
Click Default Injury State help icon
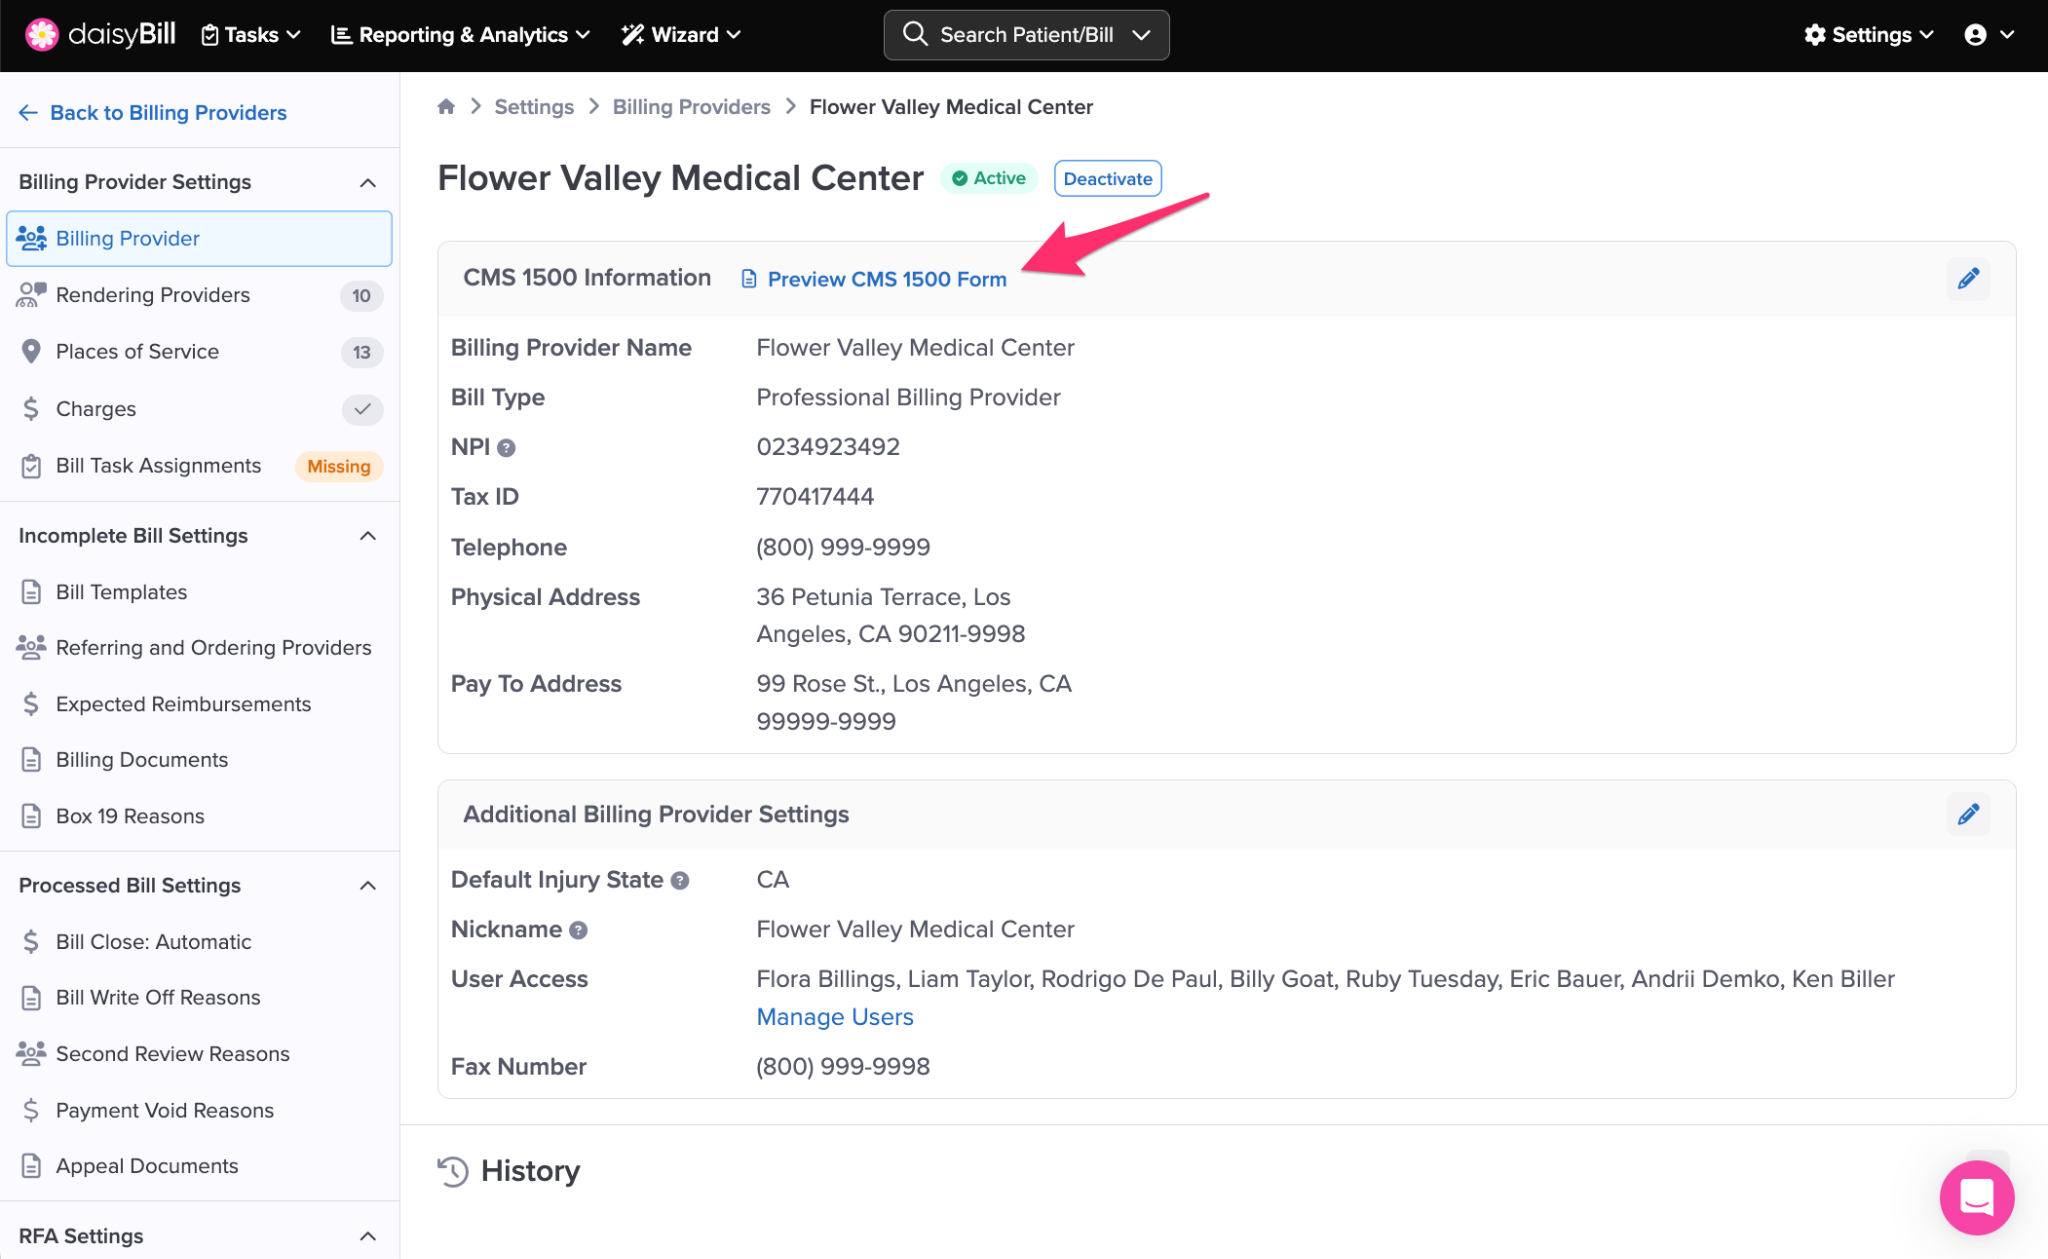pos(680,881)
